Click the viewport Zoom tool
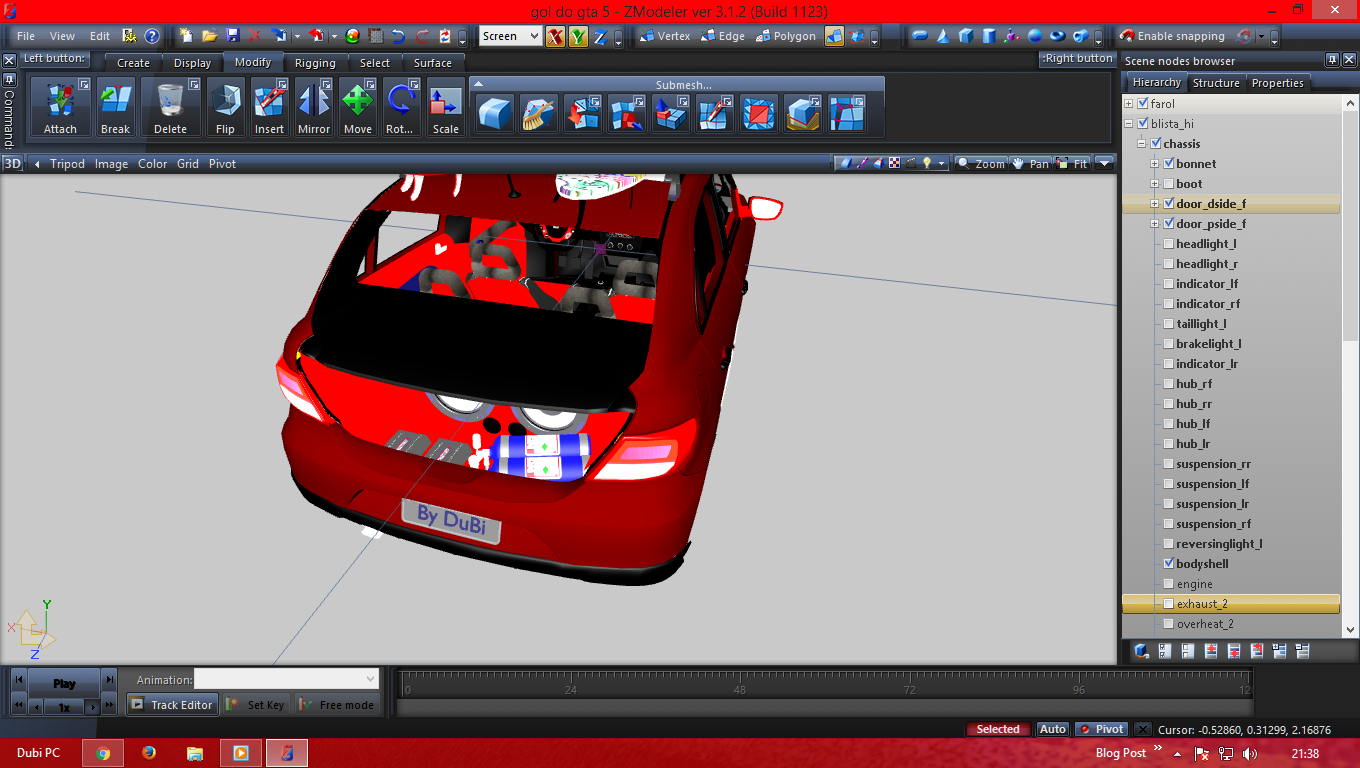The image size is (1360, 768). [x=980, y=163]
